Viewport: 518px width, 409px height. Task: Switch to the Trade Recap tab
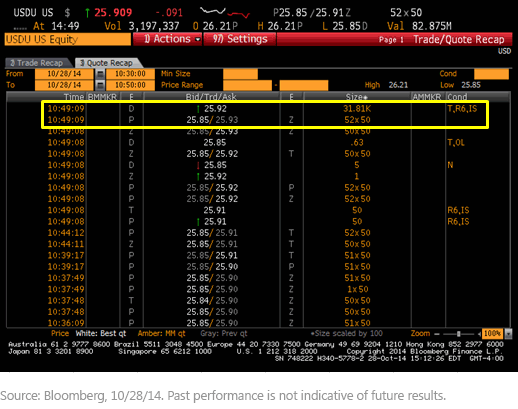click(38, 63)
